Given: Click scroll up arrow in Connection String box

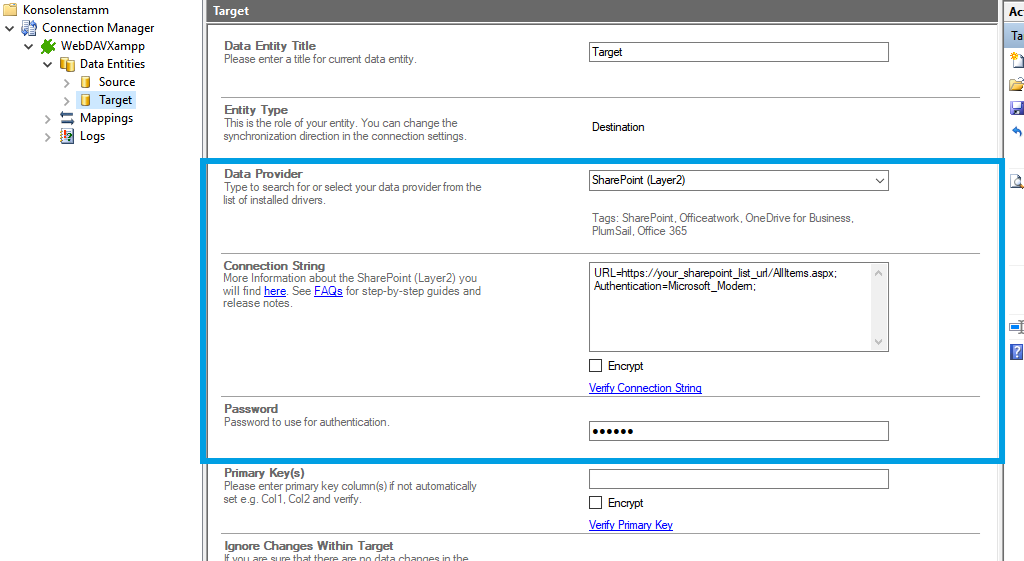Looking at the screenshot, I should pyautogui.click(x=878, y=273).
